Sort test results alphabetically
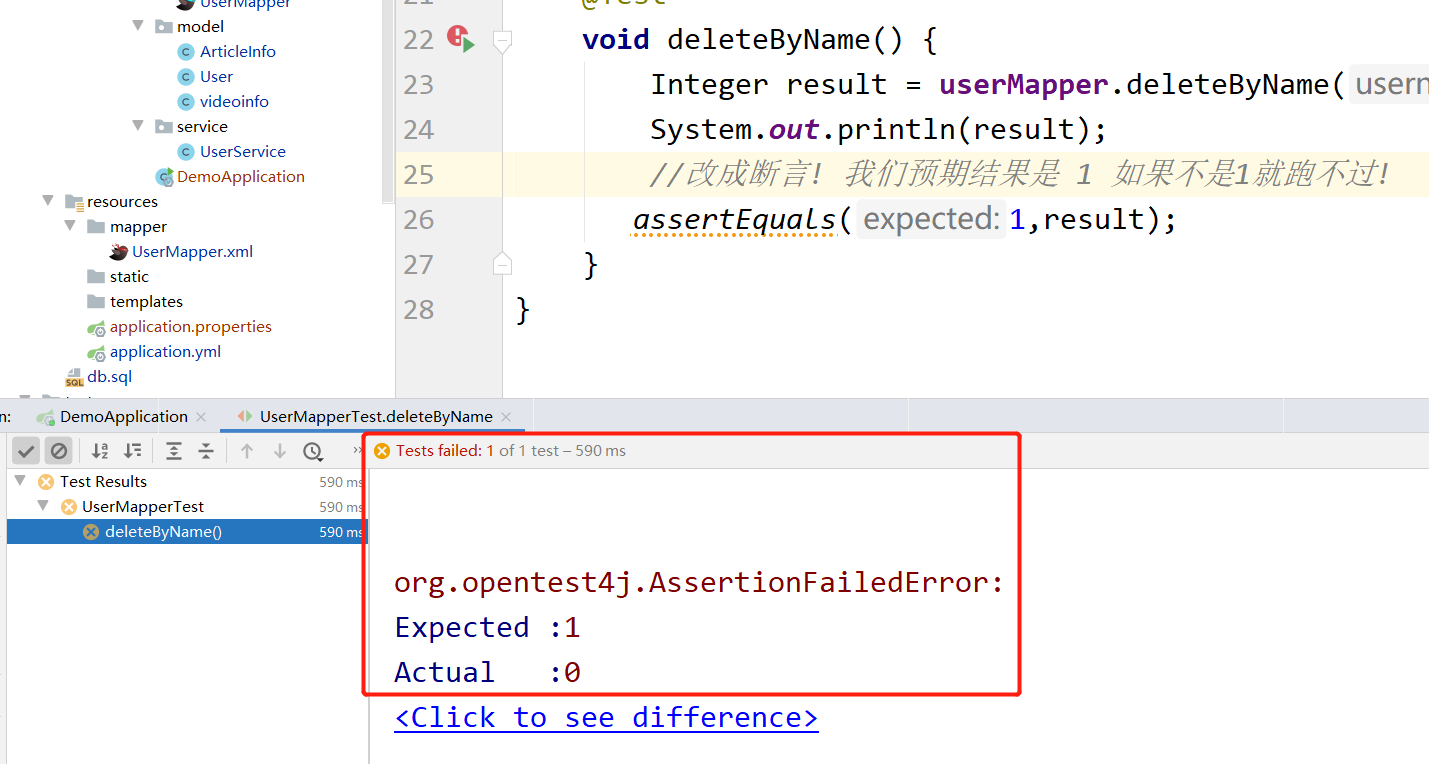This screenshot has width=1429, height=764. [100, 451]
